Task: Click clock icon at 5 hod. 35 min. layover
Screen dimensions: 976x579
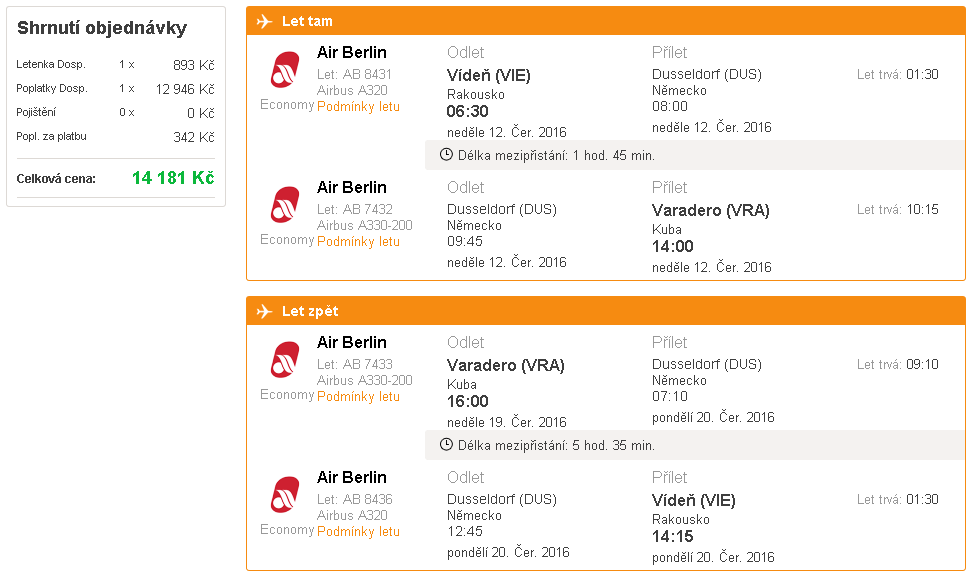Action: [446, 445]
